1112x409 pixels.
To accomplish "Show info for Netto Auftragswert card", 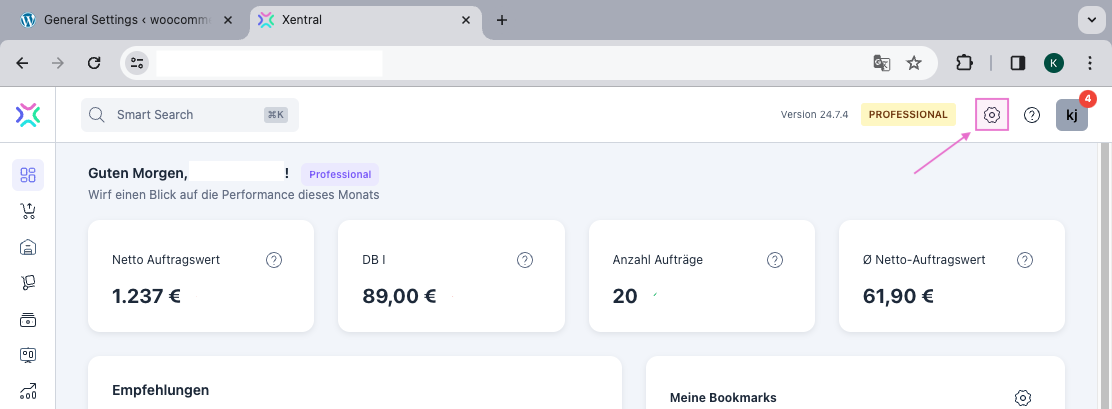I will coord(274,260).
